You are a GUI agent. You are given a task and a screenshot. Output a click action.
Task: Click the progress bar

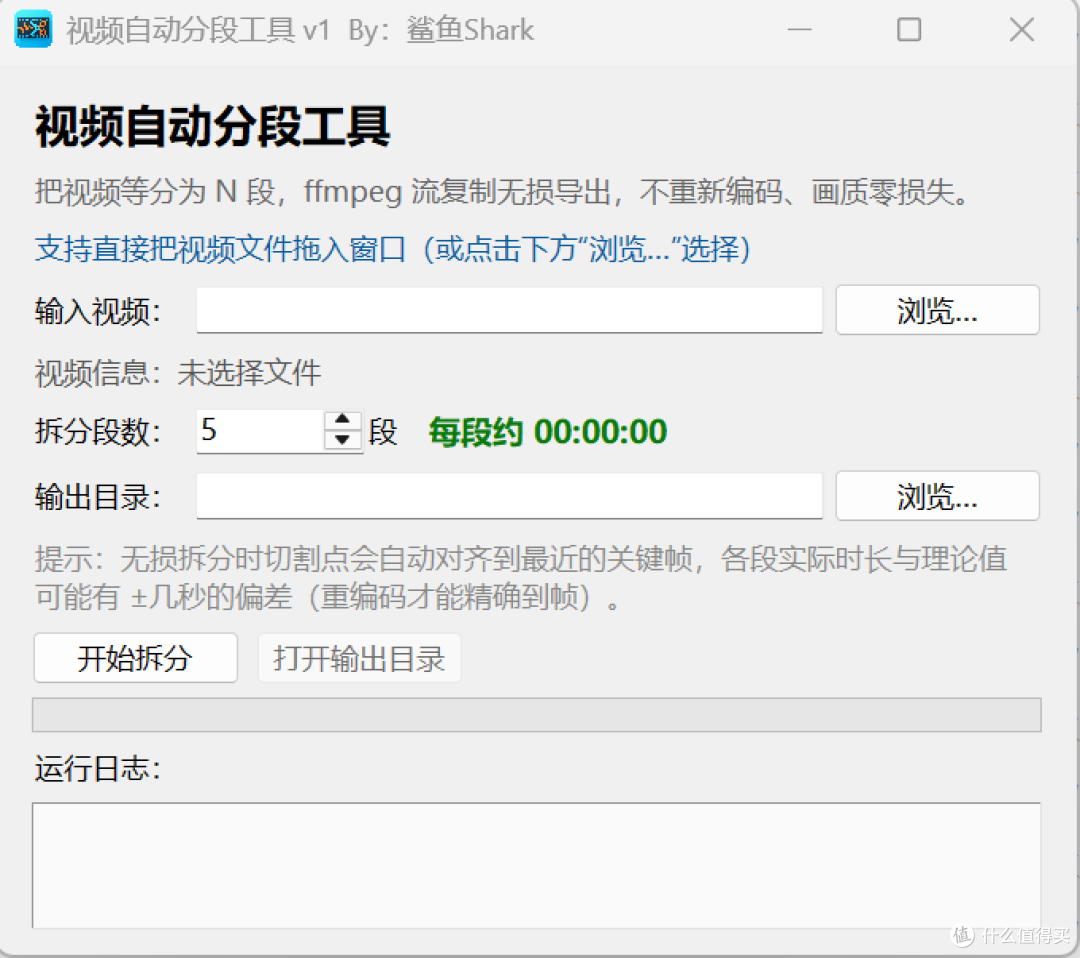tap(537, 715)
